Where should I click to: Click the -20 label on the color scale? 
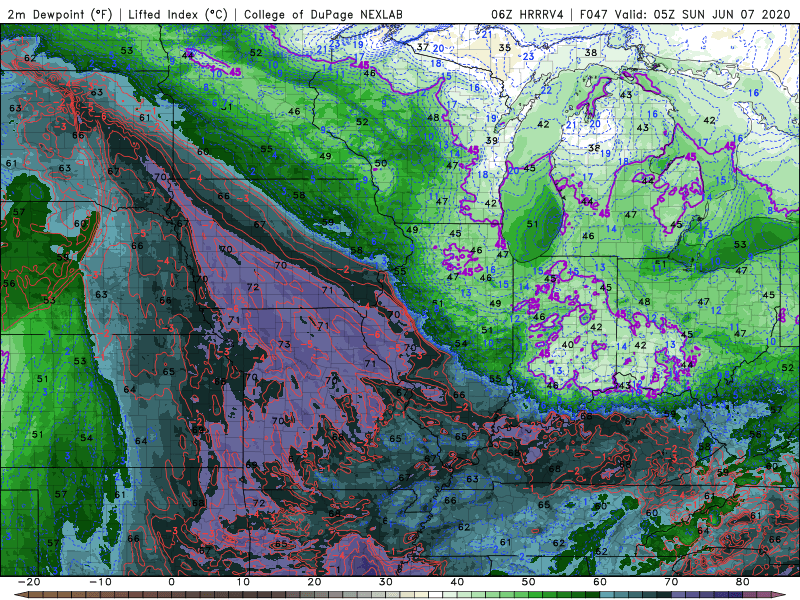pyautogui.click(x=29, y=582)
